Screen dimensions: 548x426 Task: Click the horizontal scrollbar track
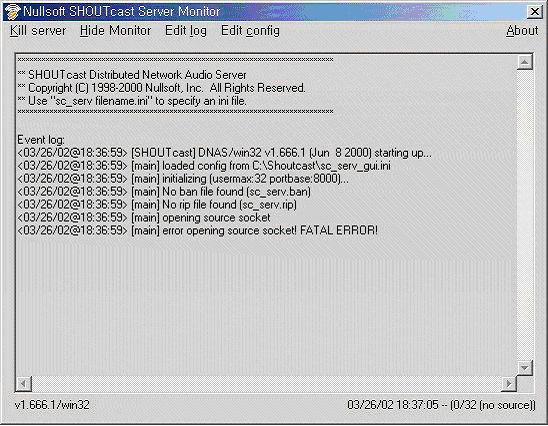point(267,383)
